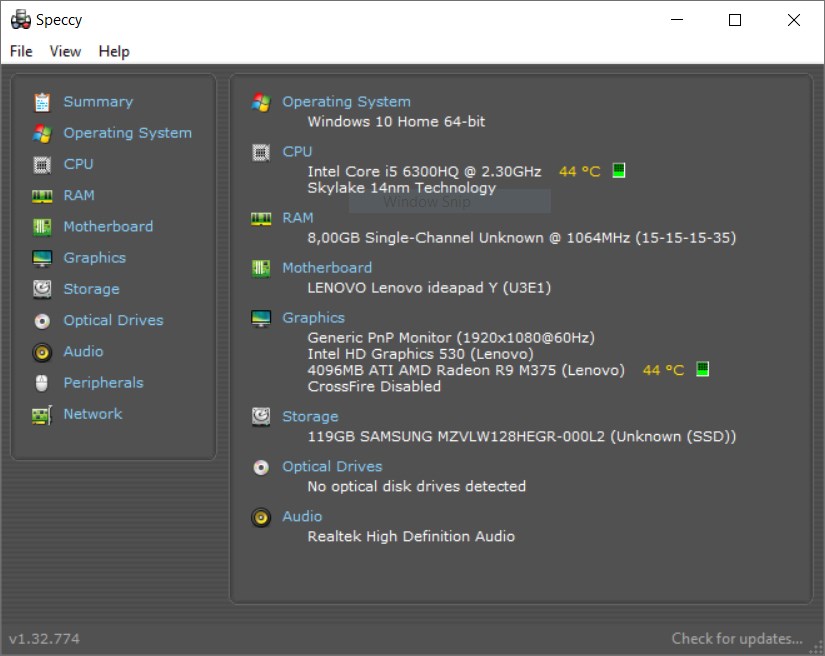
Task: Open the Optical Drives heading link in summary
Action: click(333, 467)
